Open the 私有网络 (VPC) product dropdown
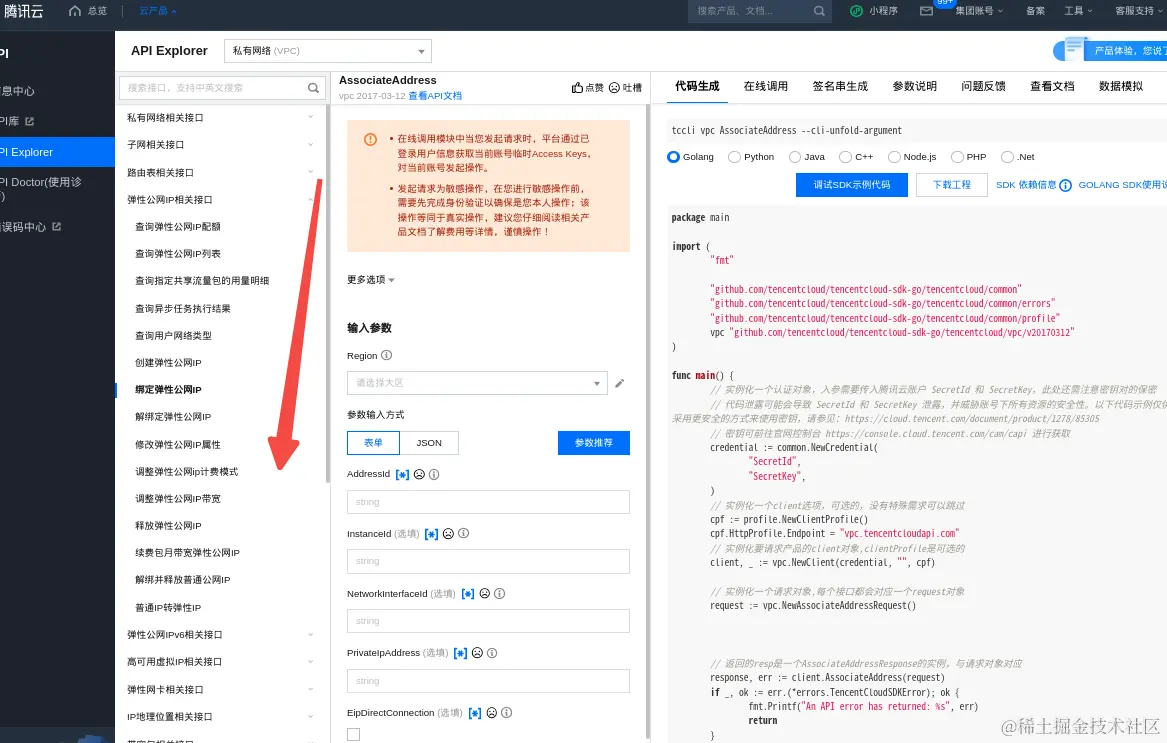Viewport: 1167px width, 743px height. coord(327,51)
